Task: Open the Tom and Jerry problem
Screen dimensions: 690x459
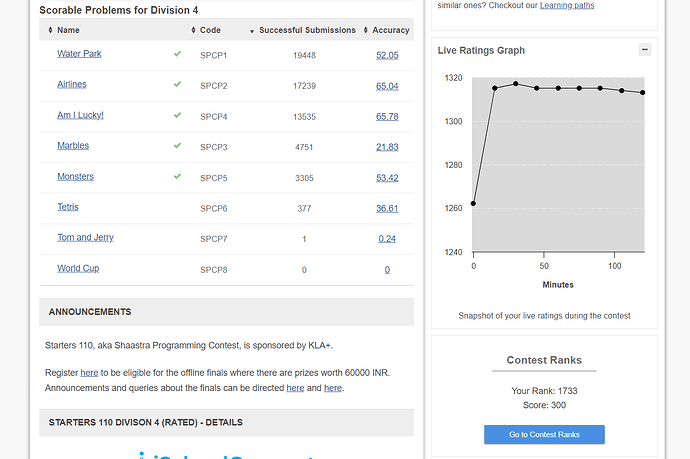Action: click(85, 237)
